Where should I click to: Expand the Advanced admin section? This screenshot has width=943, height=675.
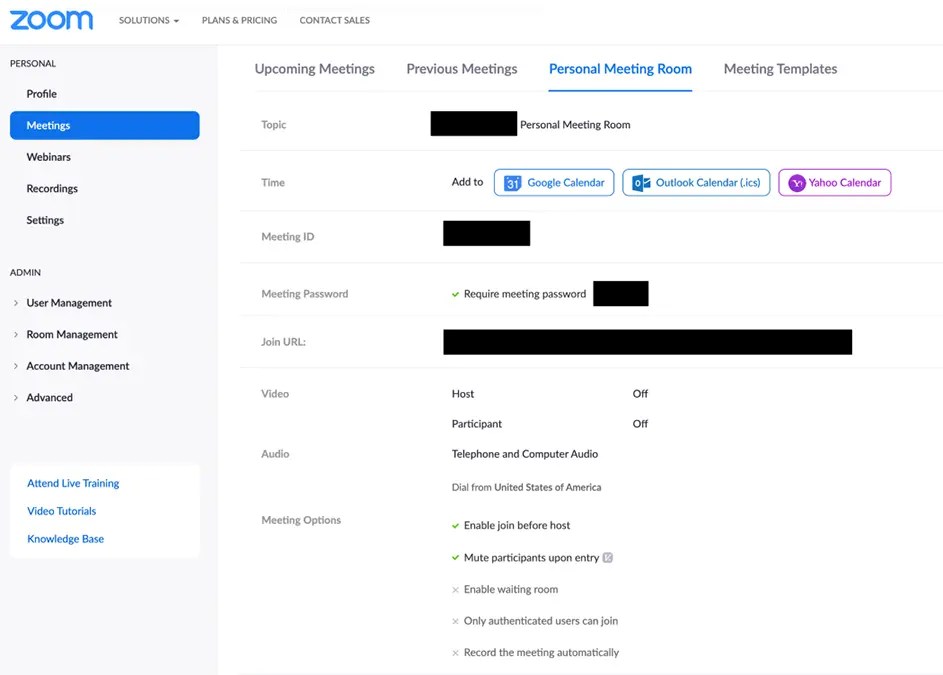48,397
